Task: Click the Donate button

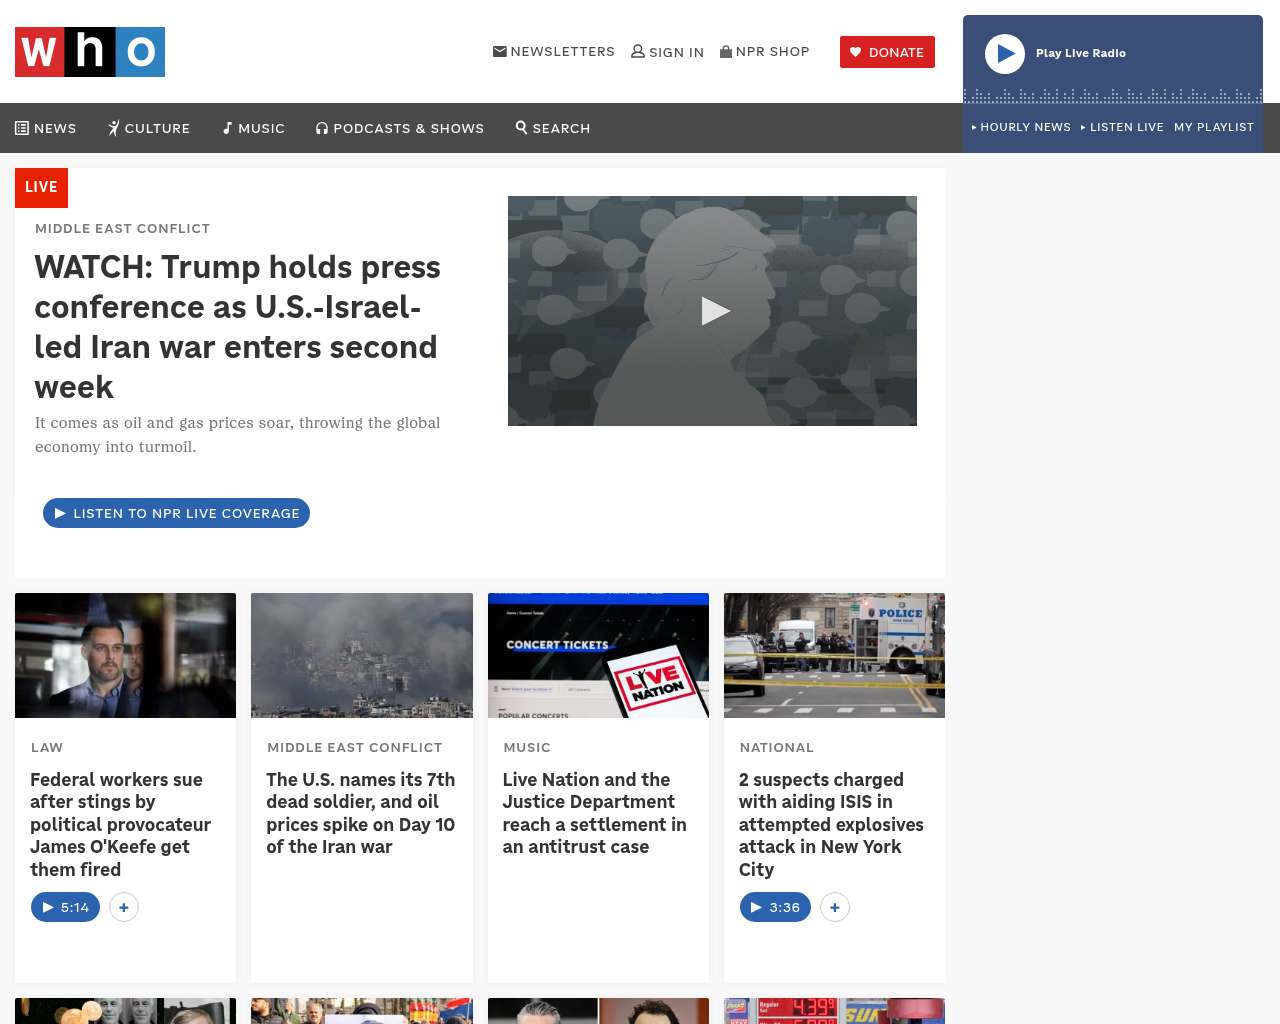Action: pyautogui.click(x=887, y=52)
